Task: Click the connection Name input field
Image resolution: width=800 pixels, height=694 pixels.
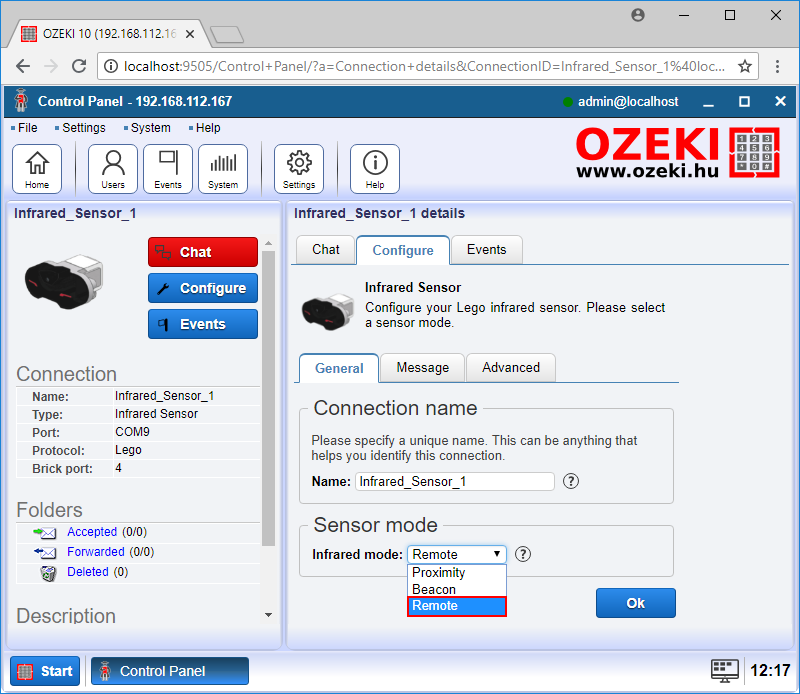Action: coord(455,481)
